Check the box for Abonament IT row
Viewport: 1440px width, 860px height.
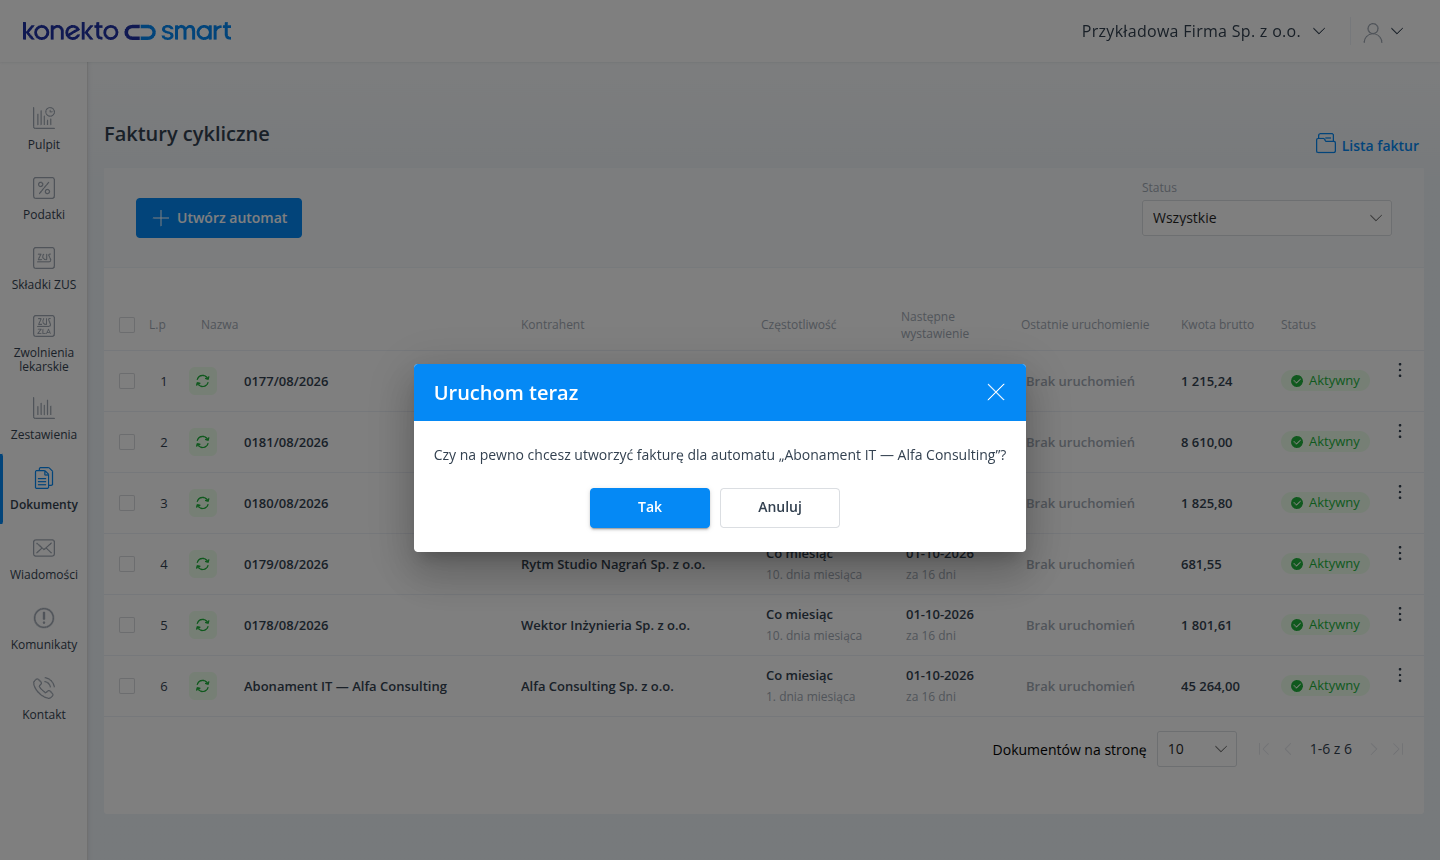coord(127,686)
